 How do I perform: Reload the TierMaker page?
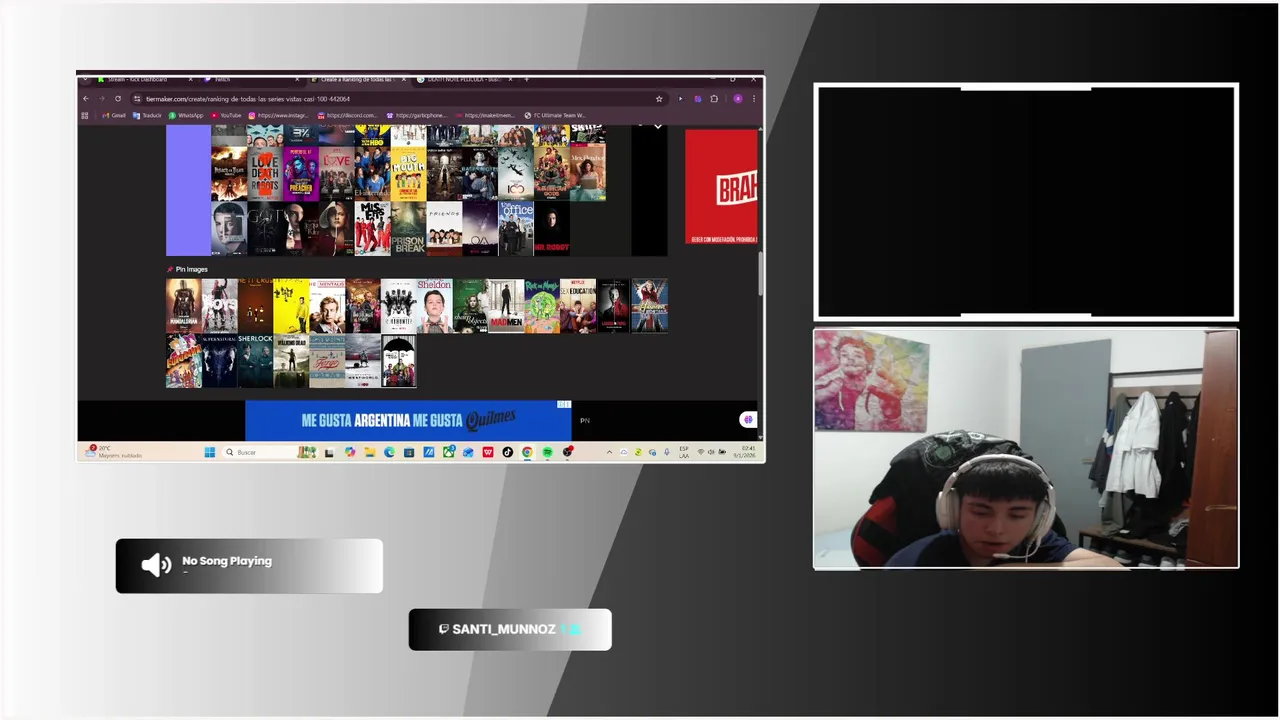(118, 98)
